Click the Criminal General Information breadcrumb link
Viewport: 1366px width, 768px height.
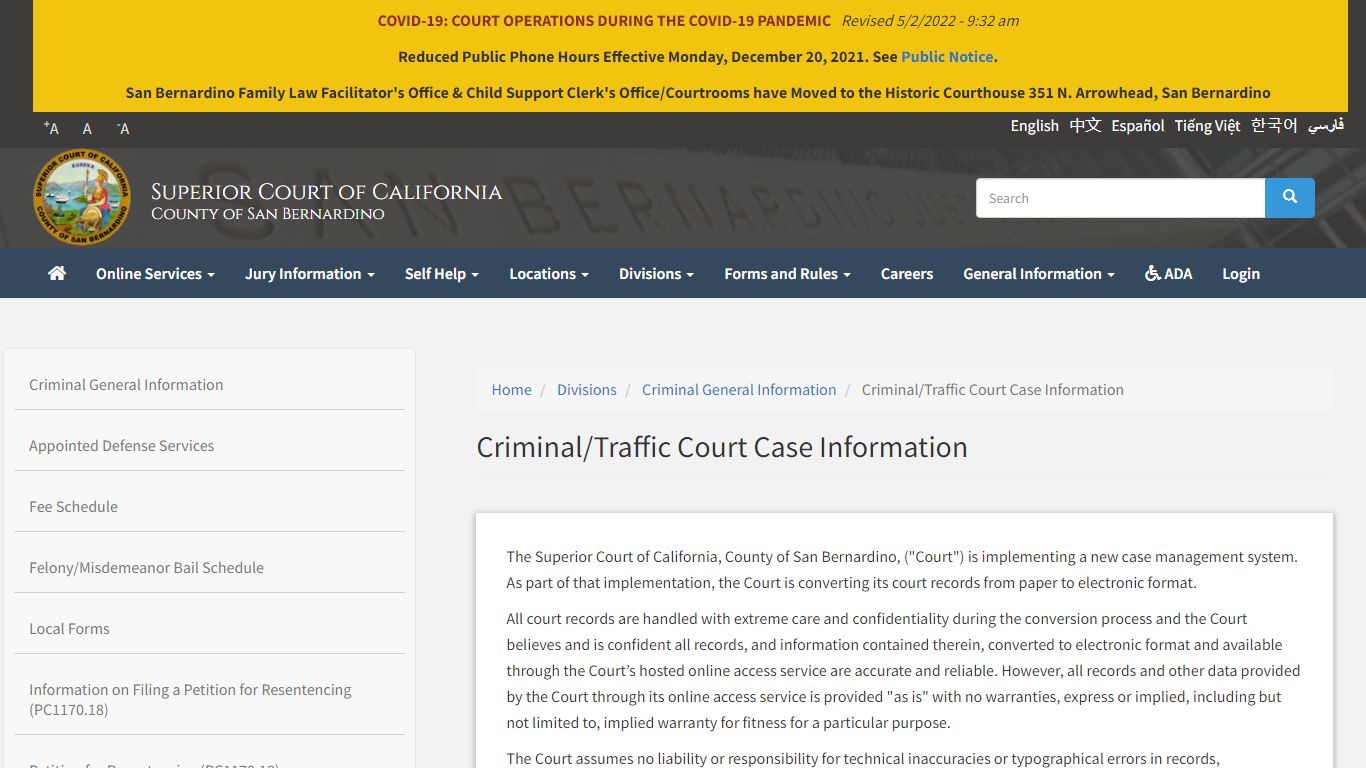coord(739,389)
